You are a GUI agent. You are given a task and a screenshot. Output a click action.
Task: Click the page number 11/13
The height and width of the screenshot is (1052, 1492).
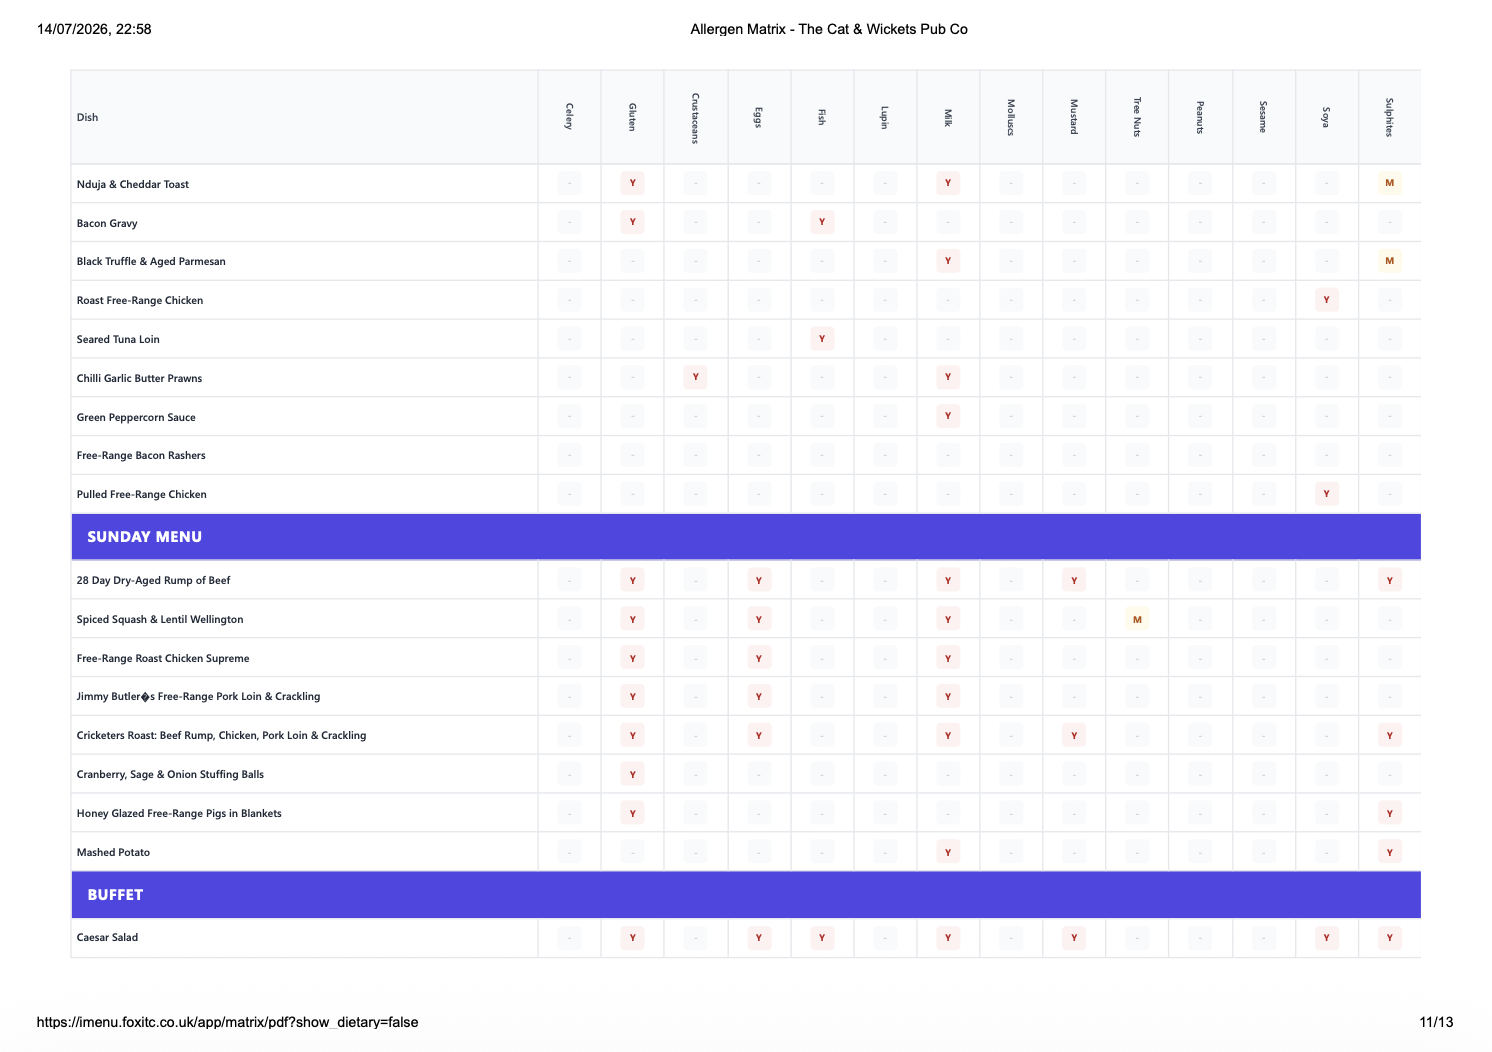tap(1436, 1022)
